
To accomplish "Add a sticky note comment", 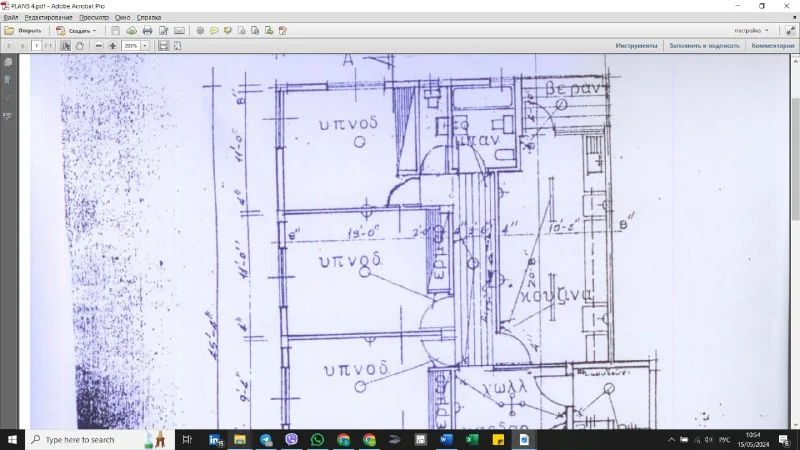I will (214, 31).
